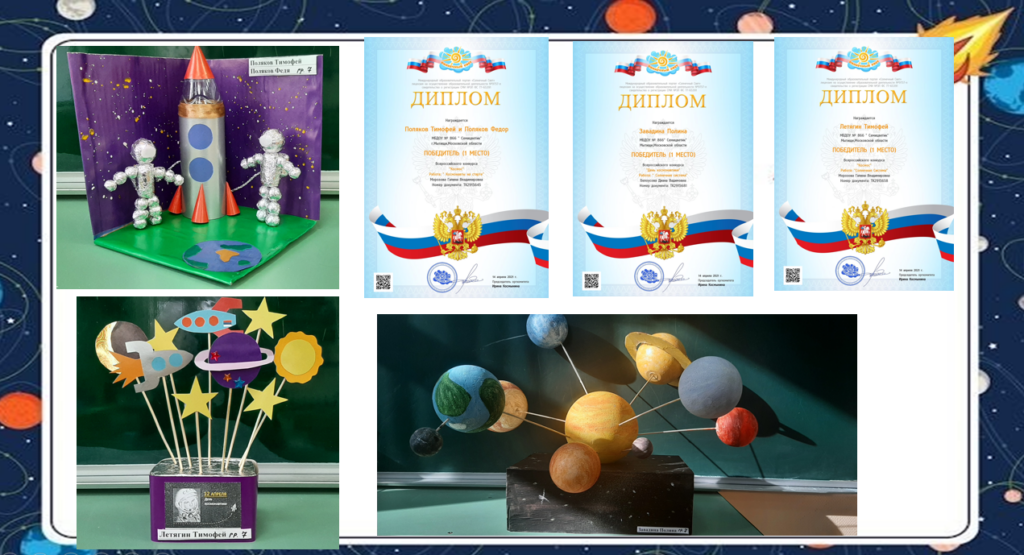The image size is (1024, 555).
Task: Click the coat of arms on the Летягин diploma
Action: [865, 227]
